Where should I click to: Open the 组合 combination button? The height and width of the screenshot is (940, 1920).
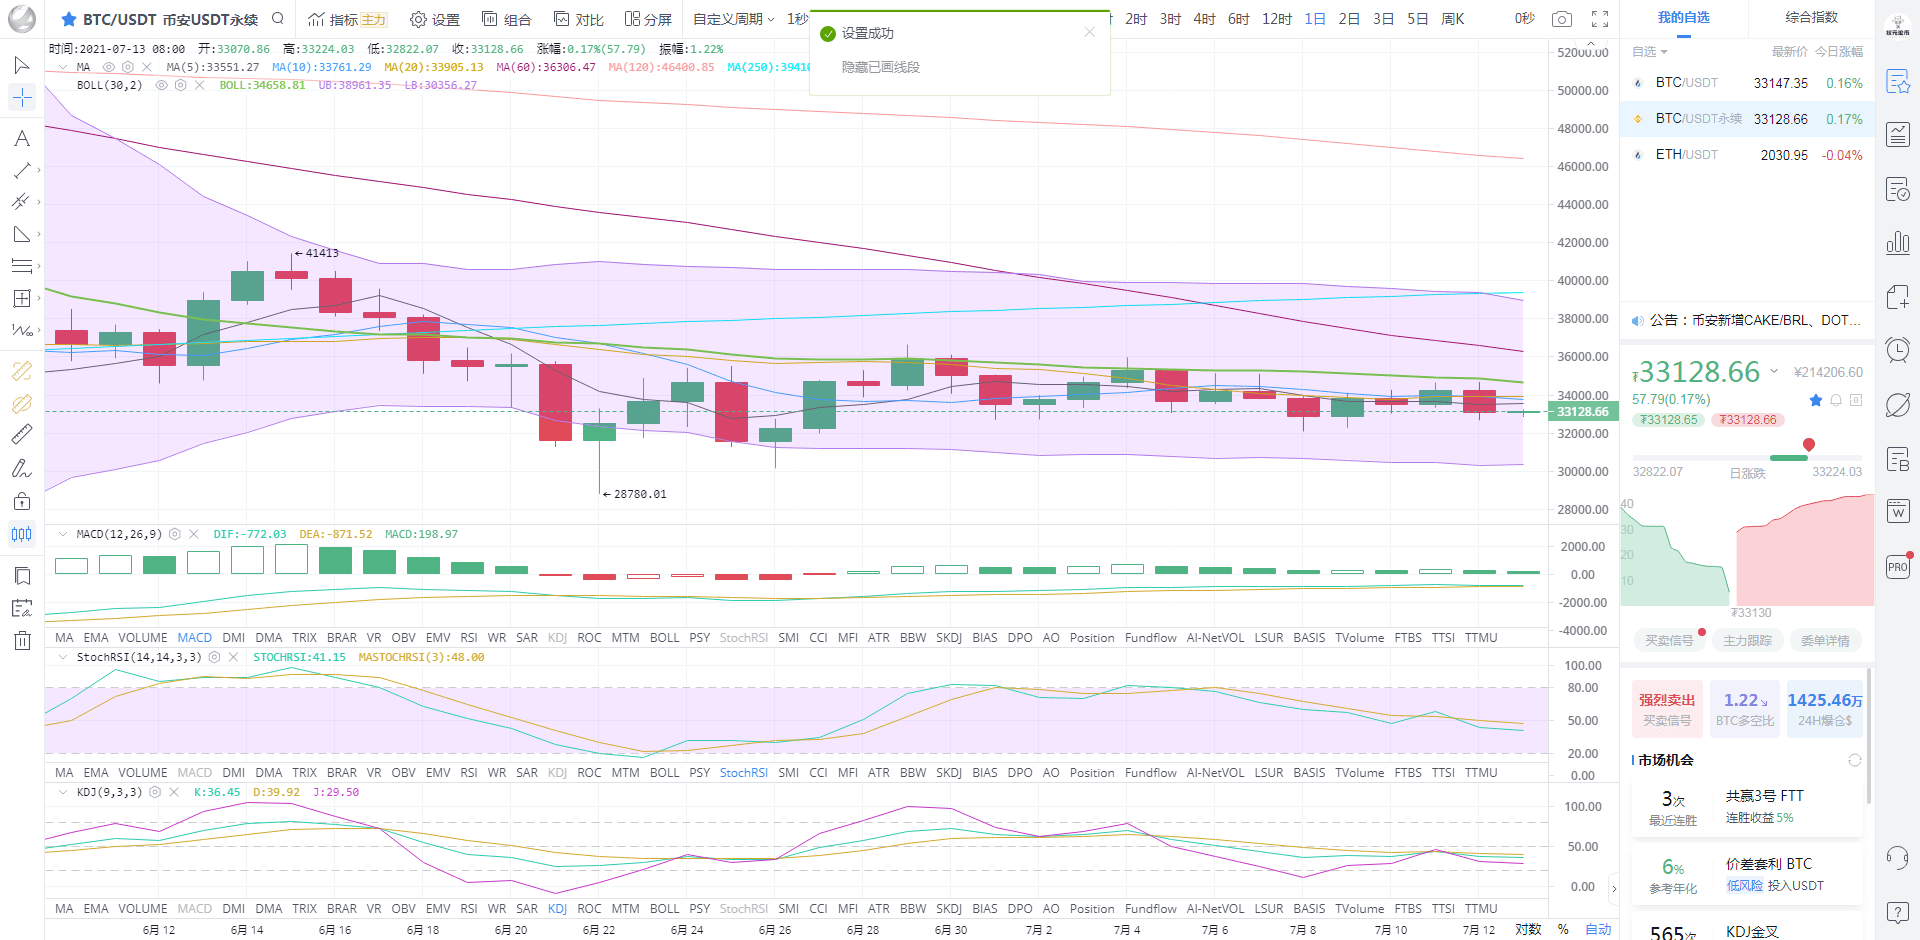coord(506,19)
